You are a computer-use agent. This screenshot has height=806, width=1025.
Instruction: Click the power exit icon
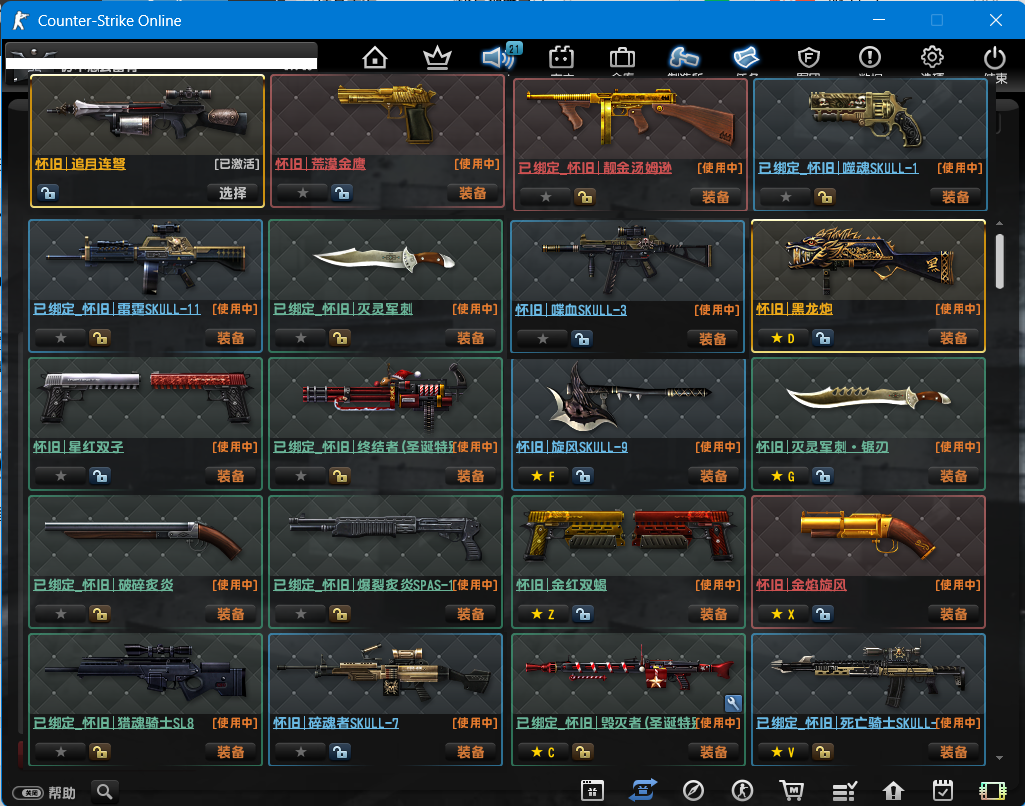coord(994,58)
